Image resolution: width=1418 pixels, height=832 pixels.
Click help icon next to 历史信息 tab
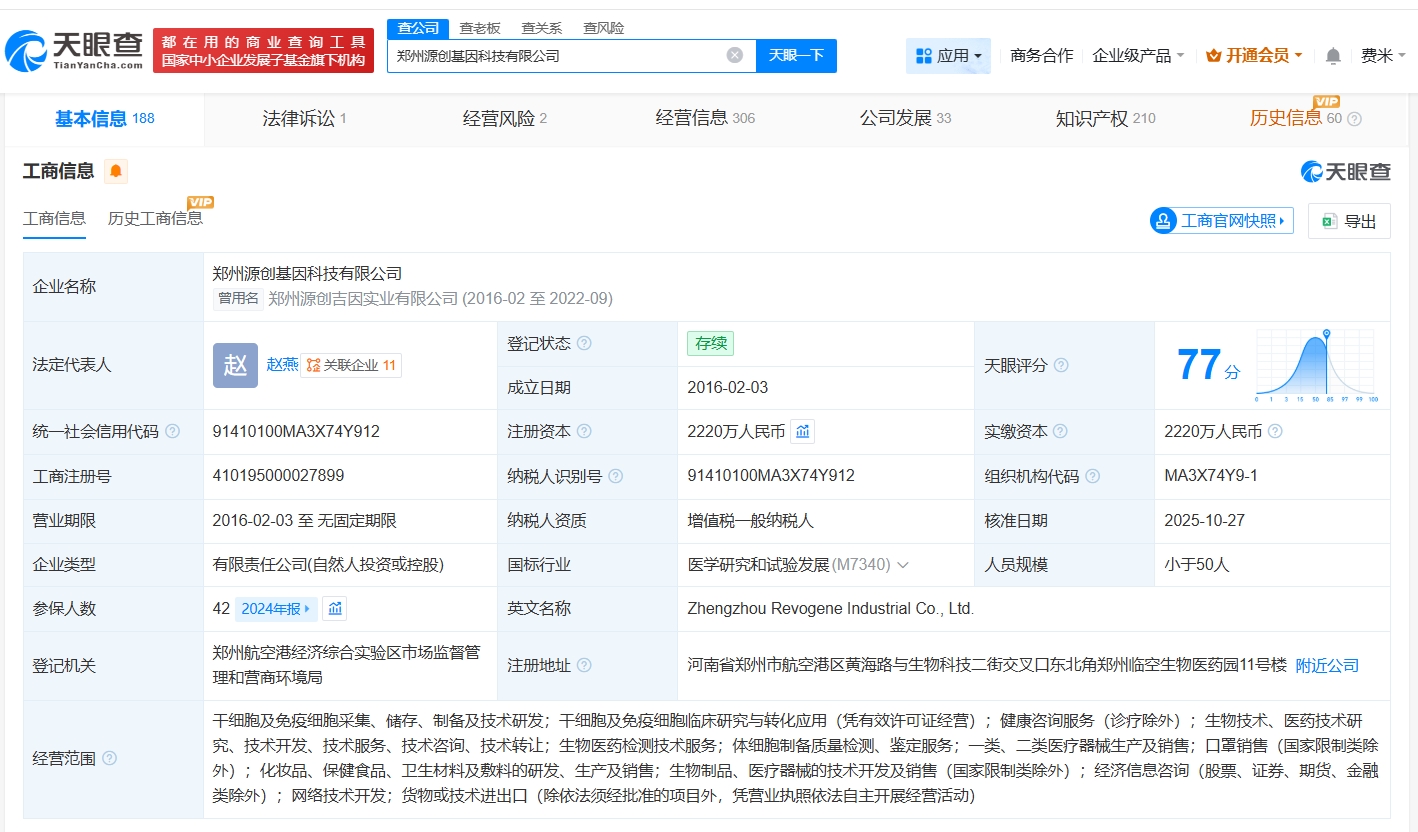(1354, 119)
